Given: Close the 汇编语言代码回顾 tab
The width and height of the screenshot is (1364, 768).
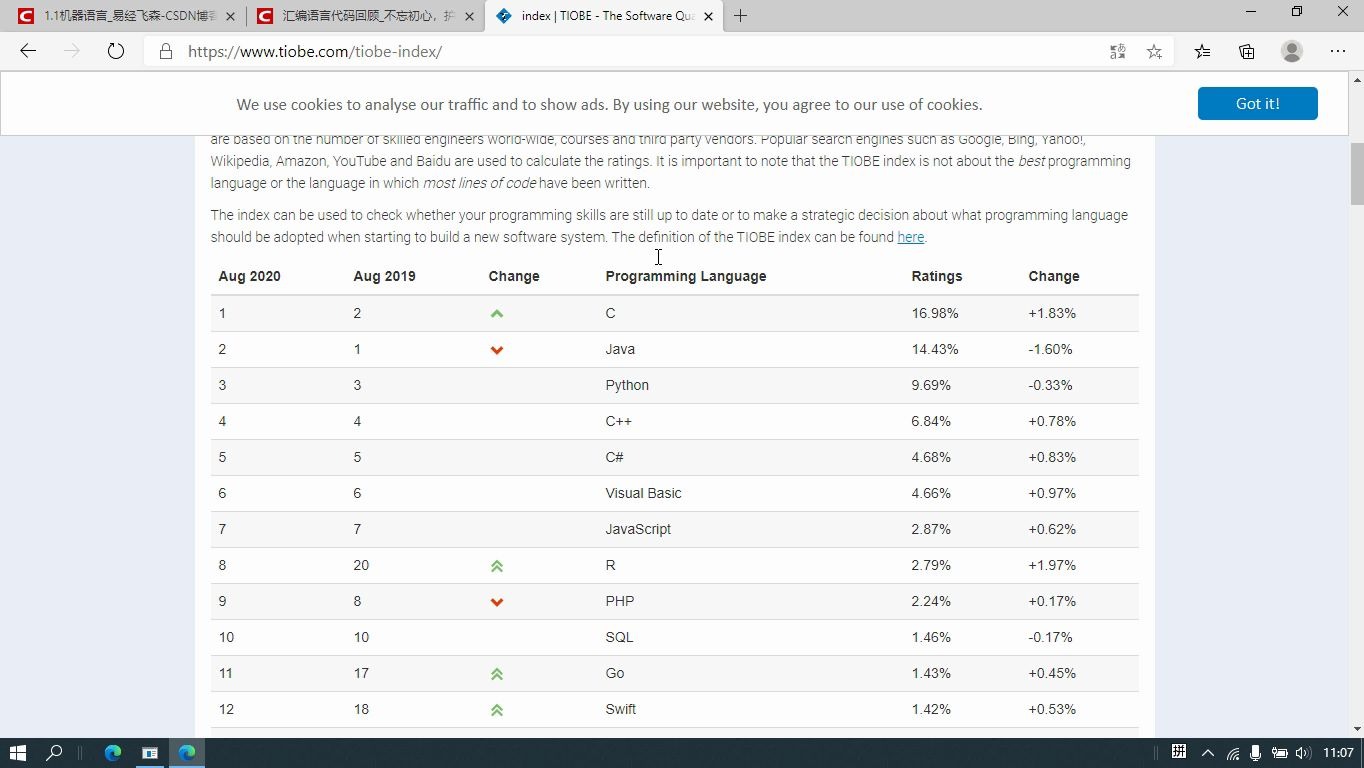Looking at the screenshot, I should pos(470,16).
